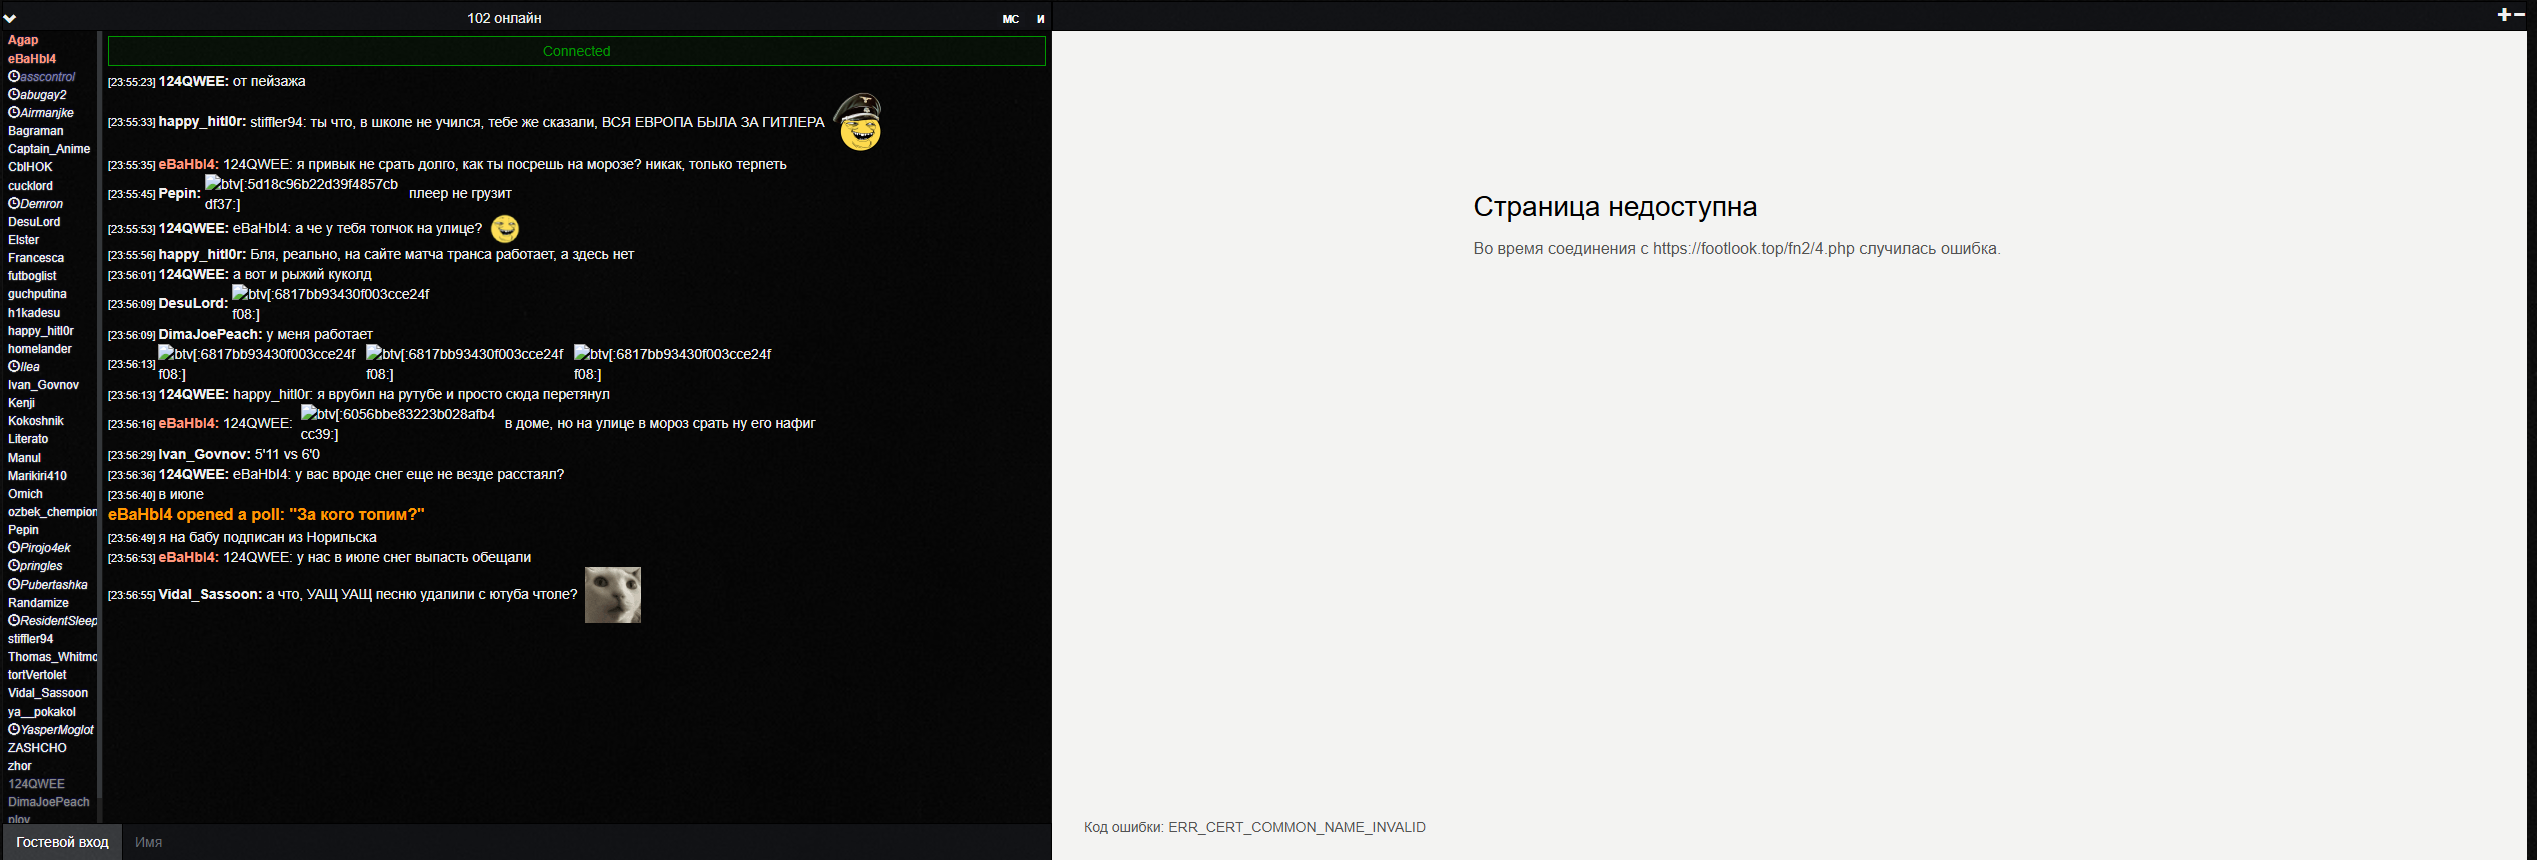
Task: Click the 'МС' button in chat header
Action: coord(1010,19)
